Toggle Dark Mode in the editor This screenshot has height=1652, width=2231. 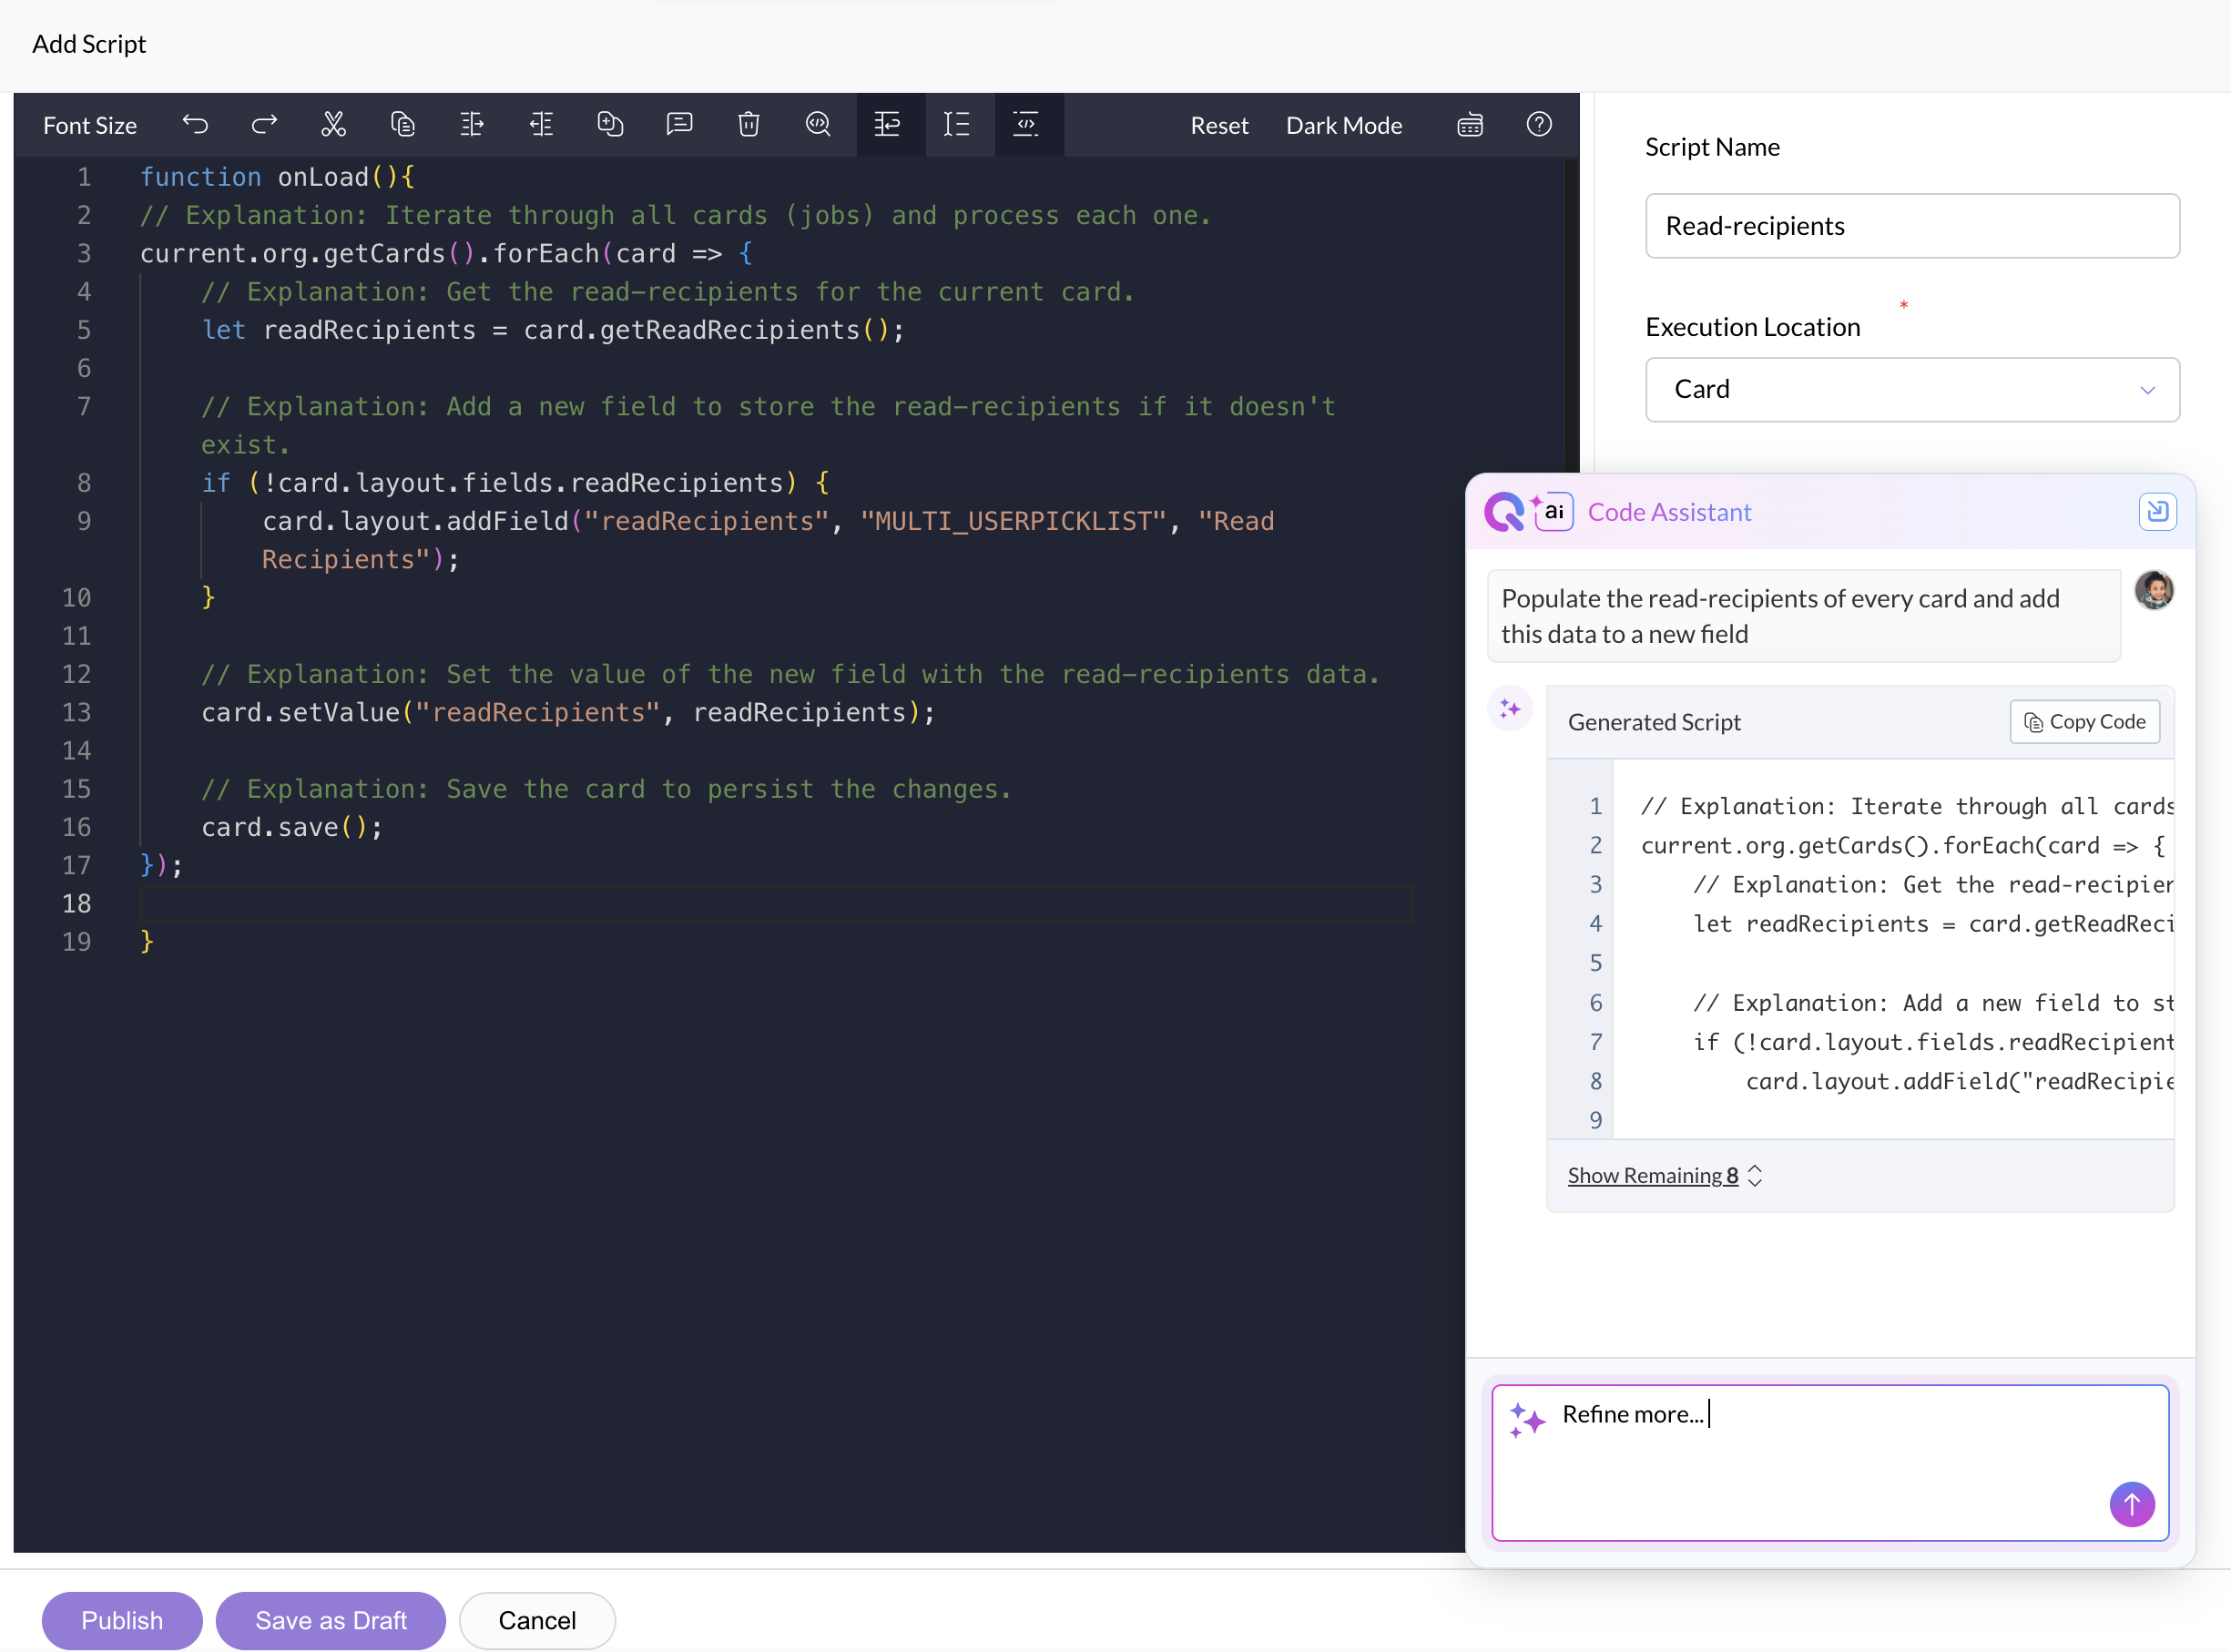coord(1343,125)
